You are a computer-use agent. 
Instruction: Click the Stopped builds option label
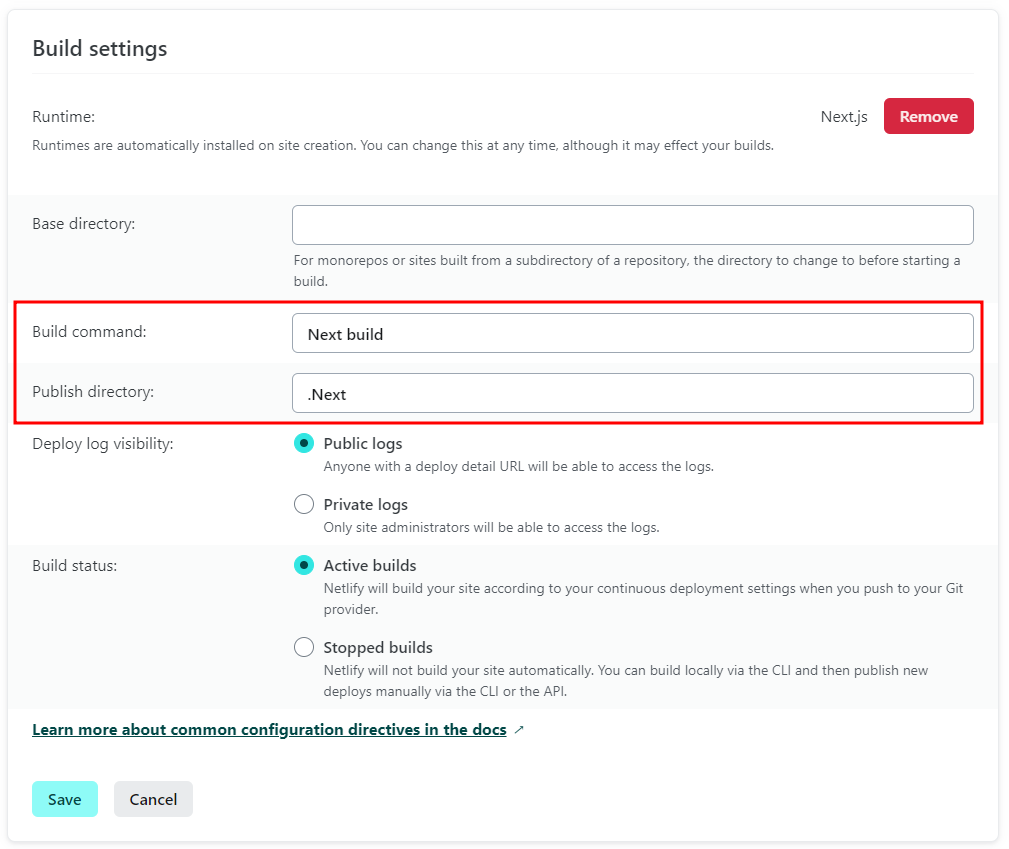(378, 647)
